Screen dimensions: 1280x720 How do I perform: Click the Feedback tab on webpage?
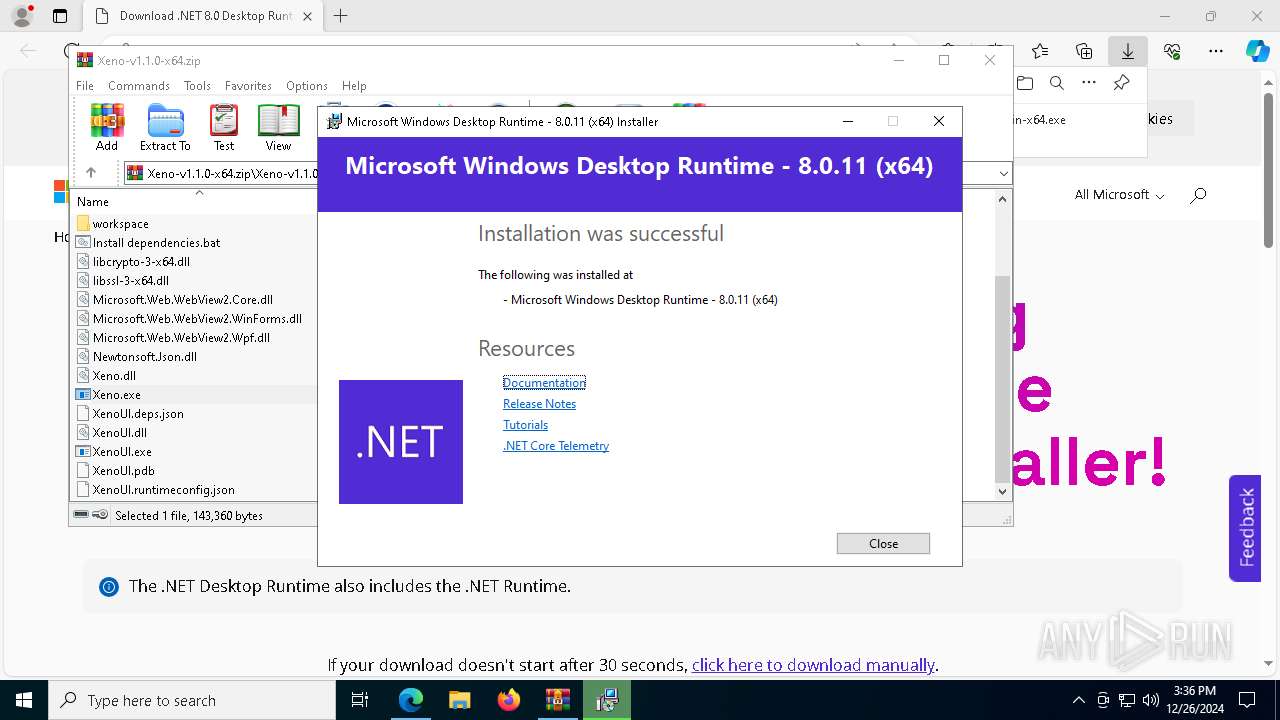[1245, 527]
